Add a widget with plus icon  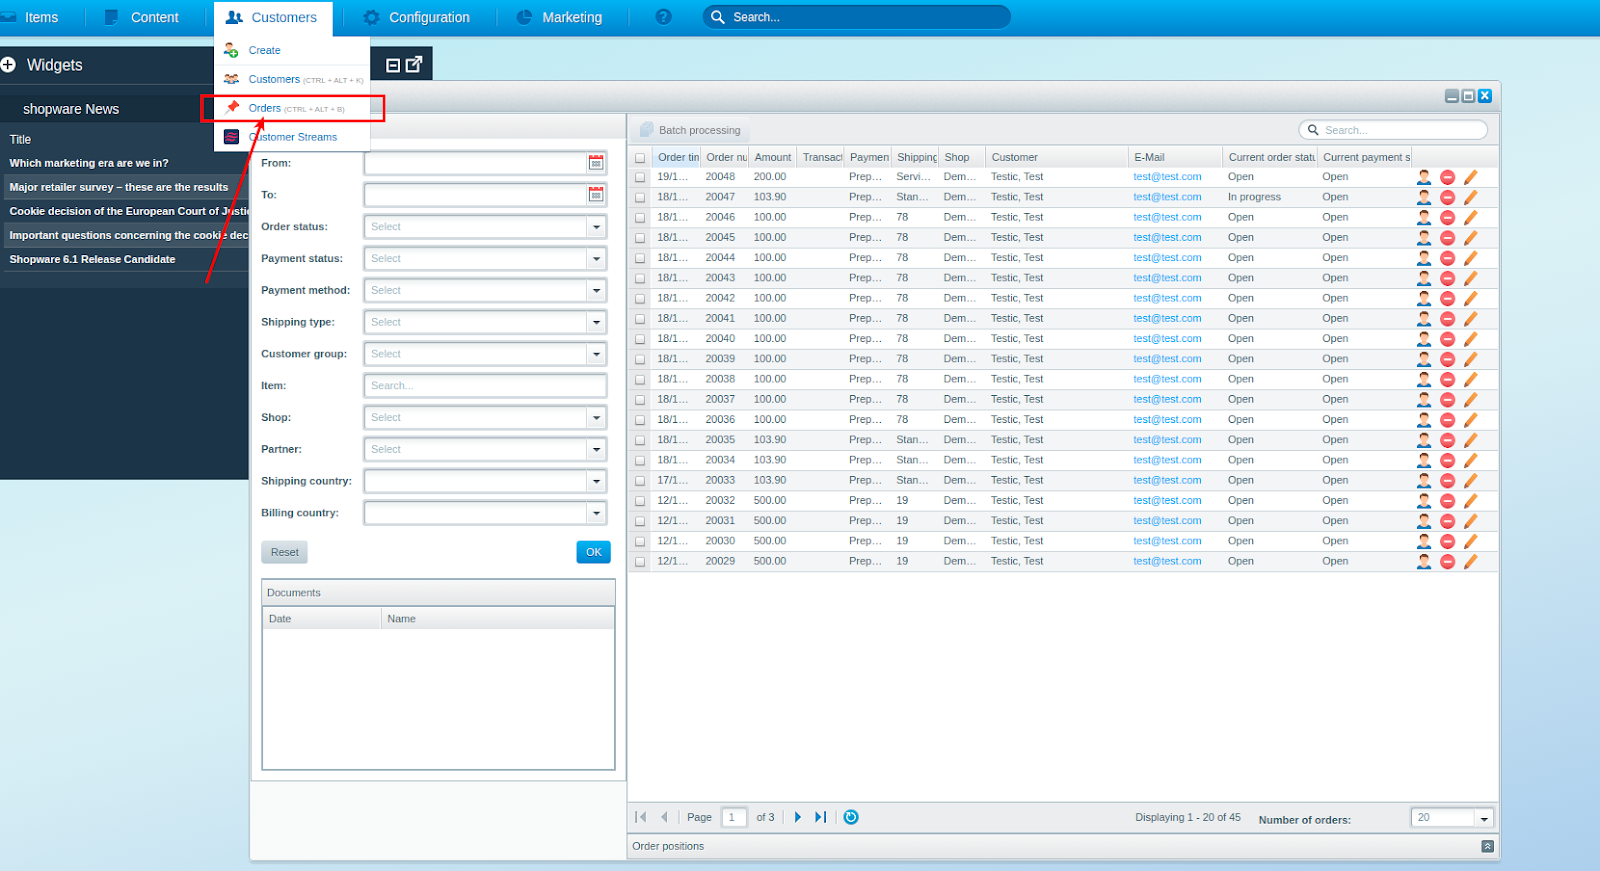pos(9,65)
